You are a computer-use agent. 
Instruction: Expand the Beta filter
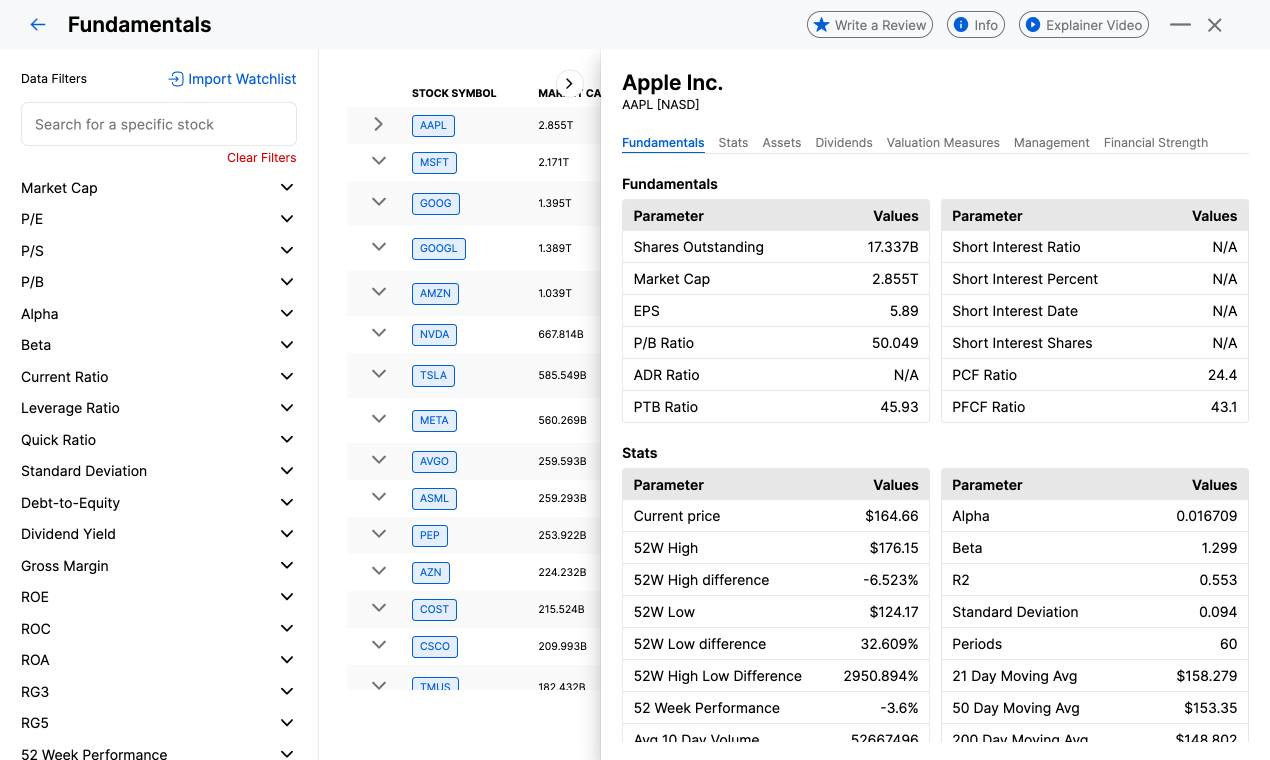(x=159, y=345)
